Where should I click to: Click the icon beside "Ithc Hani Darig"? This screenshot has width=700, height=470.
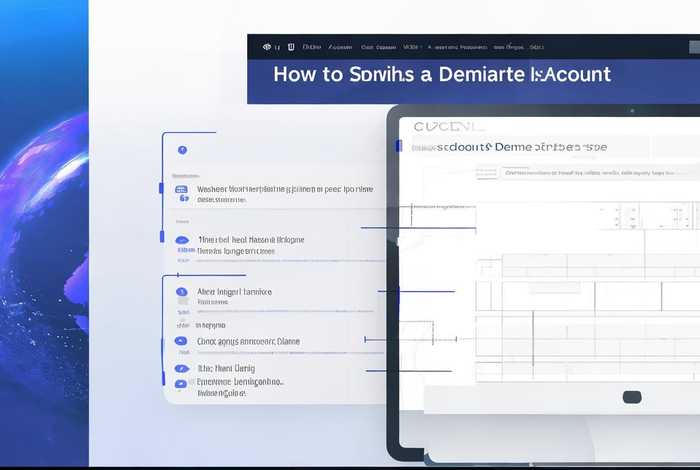click(181, 368)
